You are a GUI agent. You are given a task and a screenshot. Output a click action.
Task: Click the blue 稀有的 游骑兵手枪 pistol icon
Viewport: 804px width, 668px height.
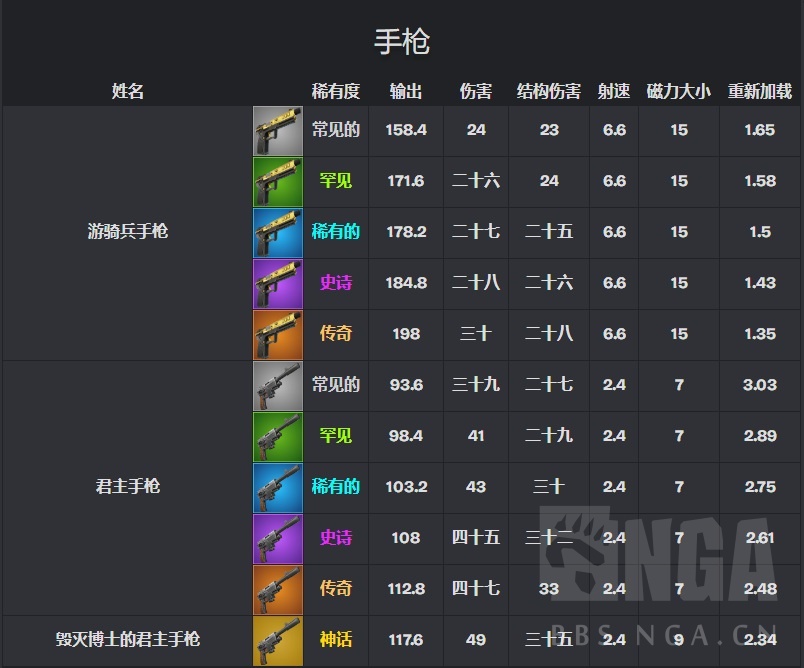tap(278, 233)
